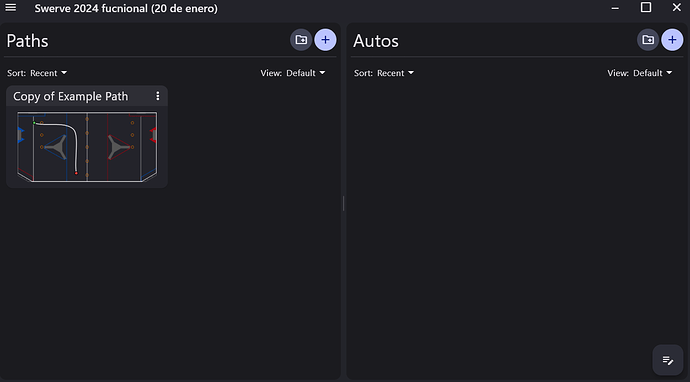Open options menu for Copy of Example Path
Viewport: 690px width, 382px height.
pos(158,96)
